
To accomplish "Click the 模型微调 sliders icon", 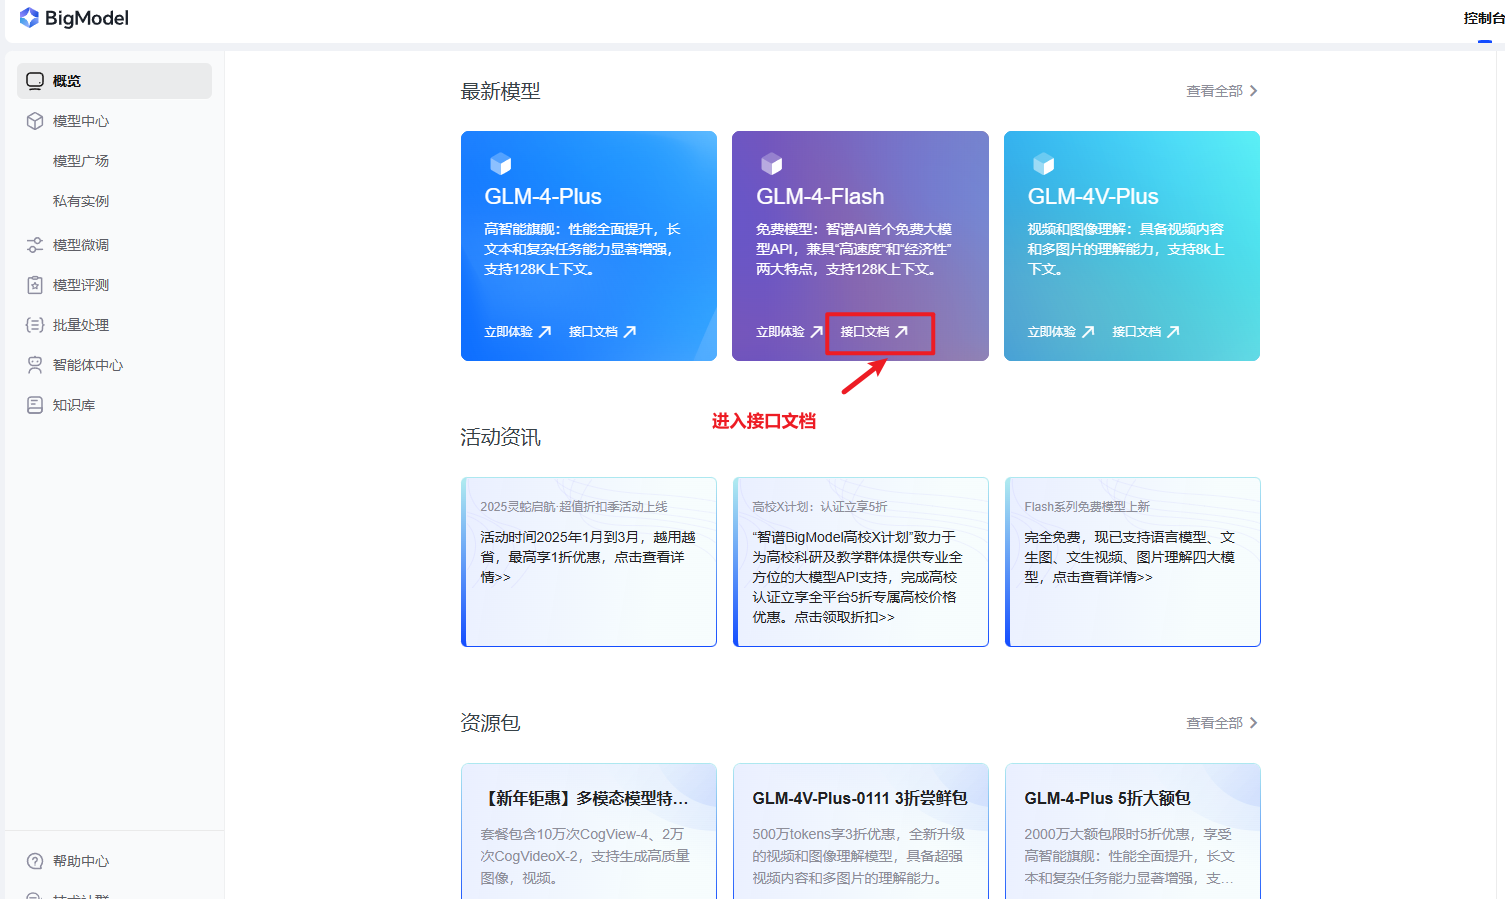I will pos(35,245).
